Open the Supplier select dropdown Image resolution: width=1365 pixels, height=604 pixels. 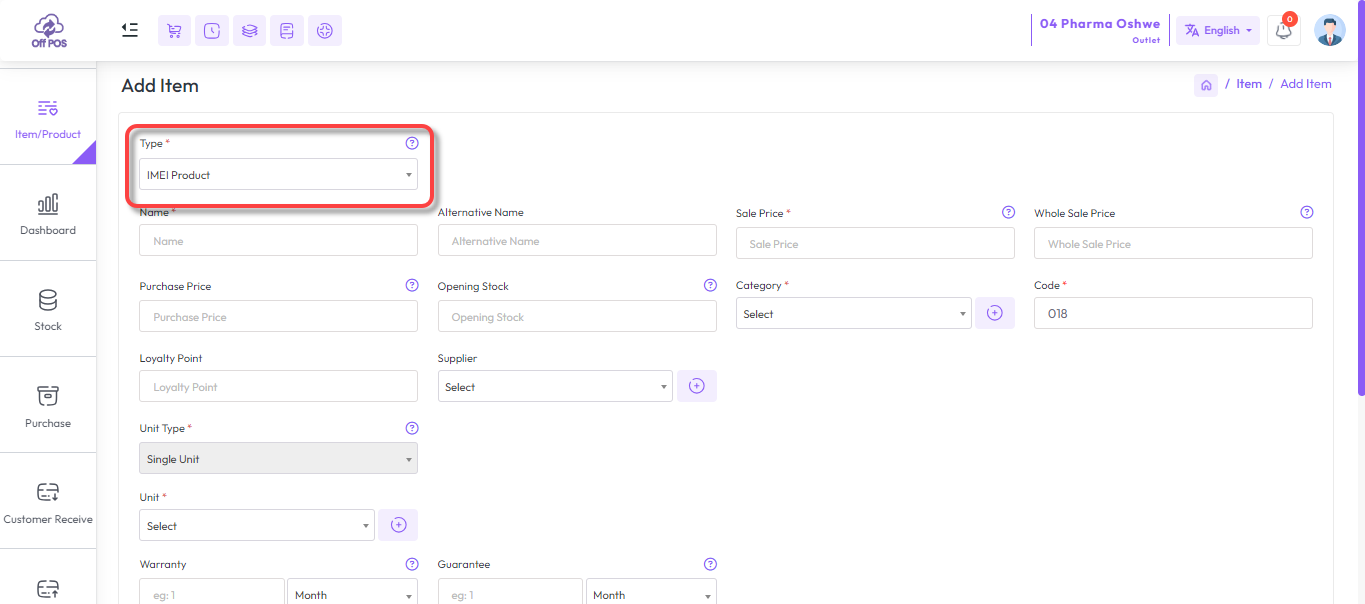coord(555,387)
